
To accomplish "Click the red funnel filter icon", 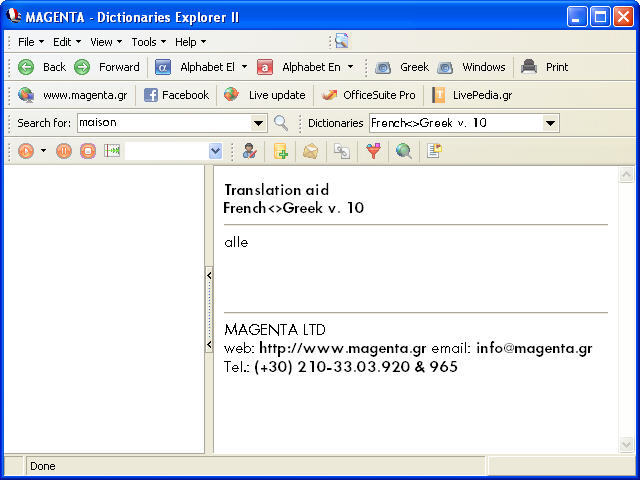I will [373, 151].
